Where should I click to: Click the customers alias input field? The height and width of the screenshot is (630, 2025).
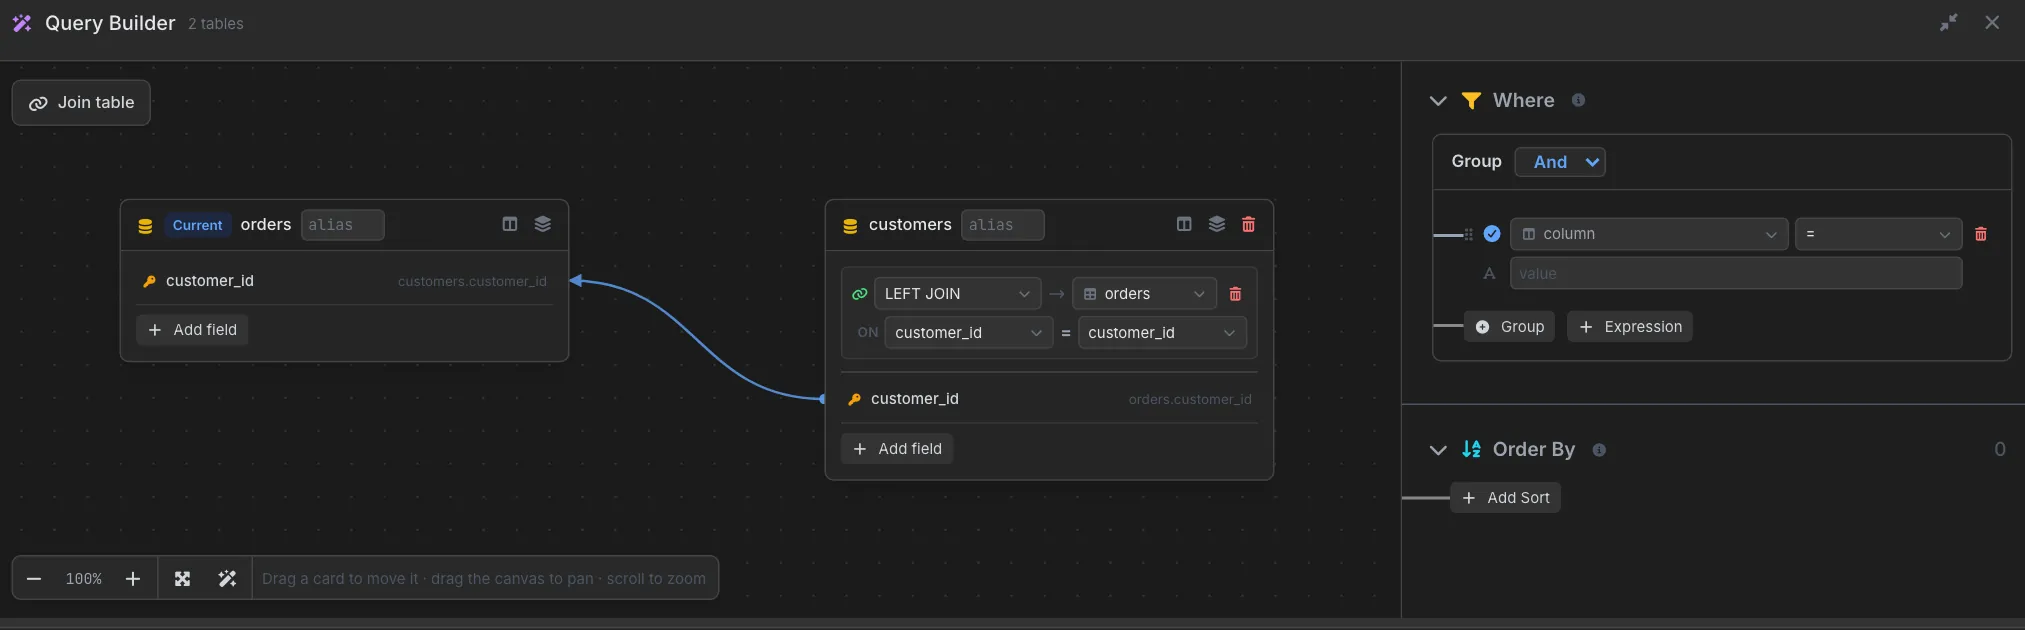pos(1003,225)
